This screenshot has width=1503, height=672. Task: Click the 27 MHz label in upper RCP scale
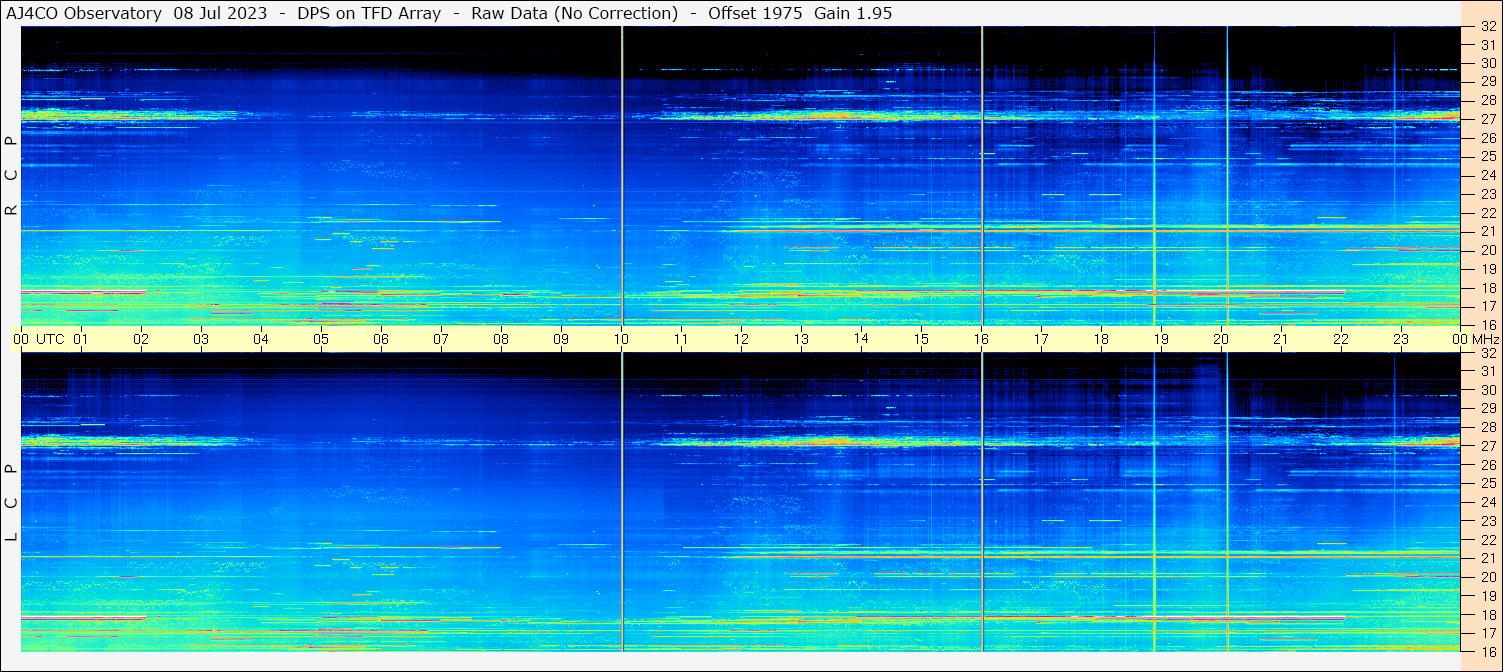pyautogui.click(x=1487, y=119)
